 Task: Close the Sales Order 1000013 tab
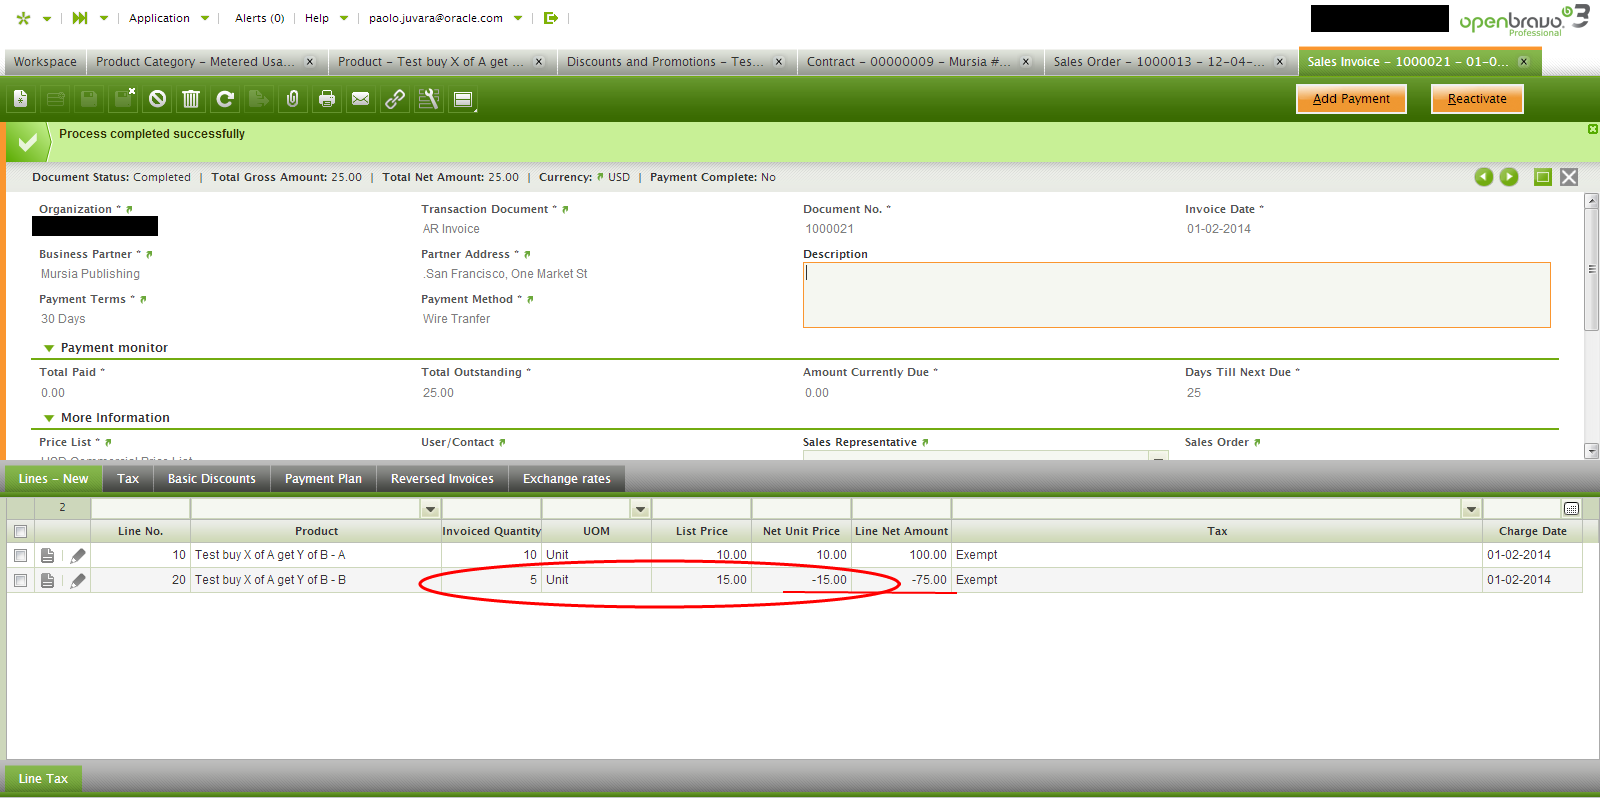point(1280,62)
